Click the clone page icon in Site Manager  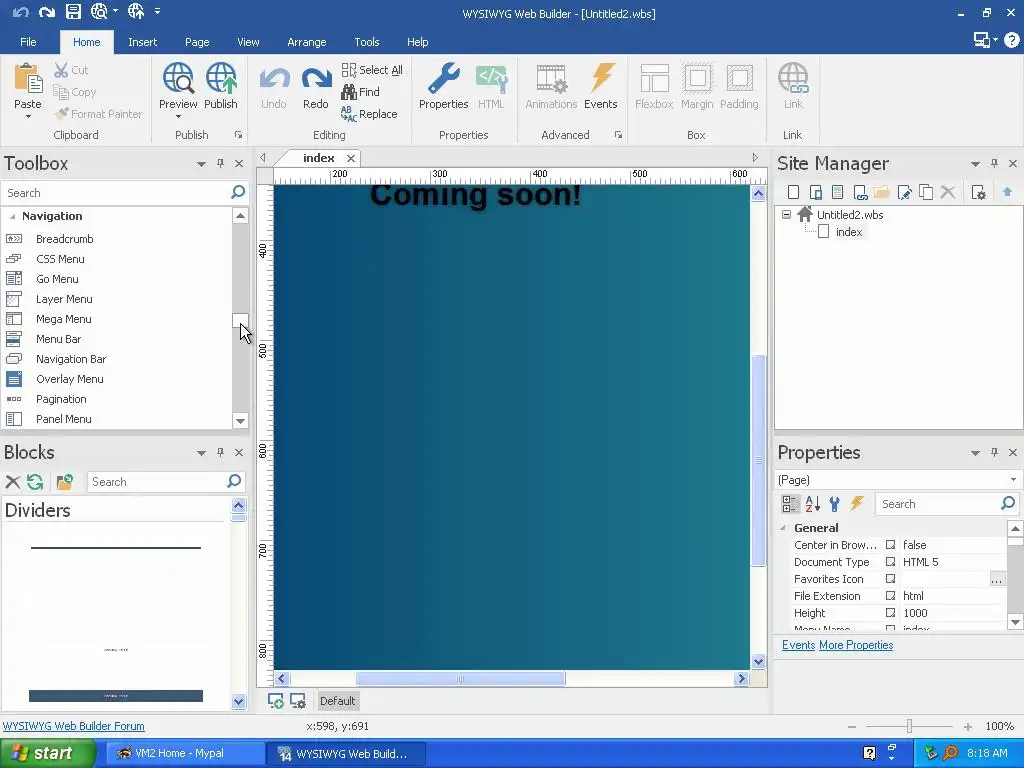tap(926, 192)
